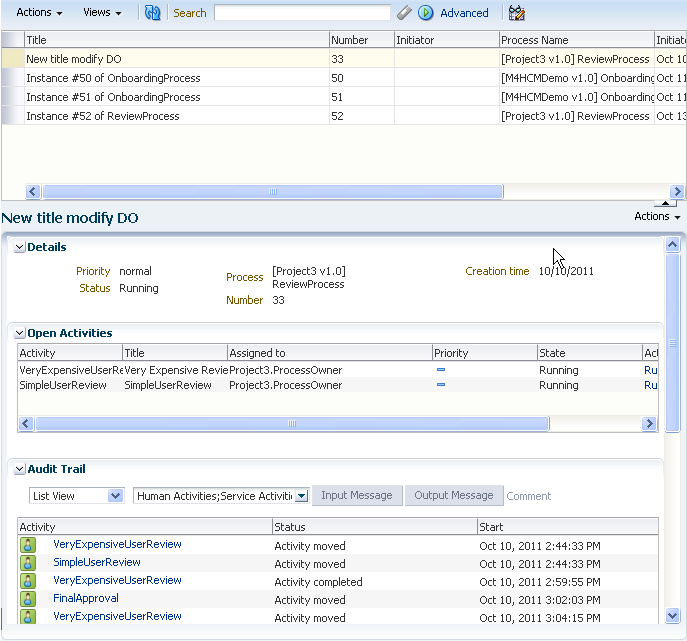Viewport: 687px width, 641px height.
Task: Select row 'New title modify DO'
Action: coord(343,59)
